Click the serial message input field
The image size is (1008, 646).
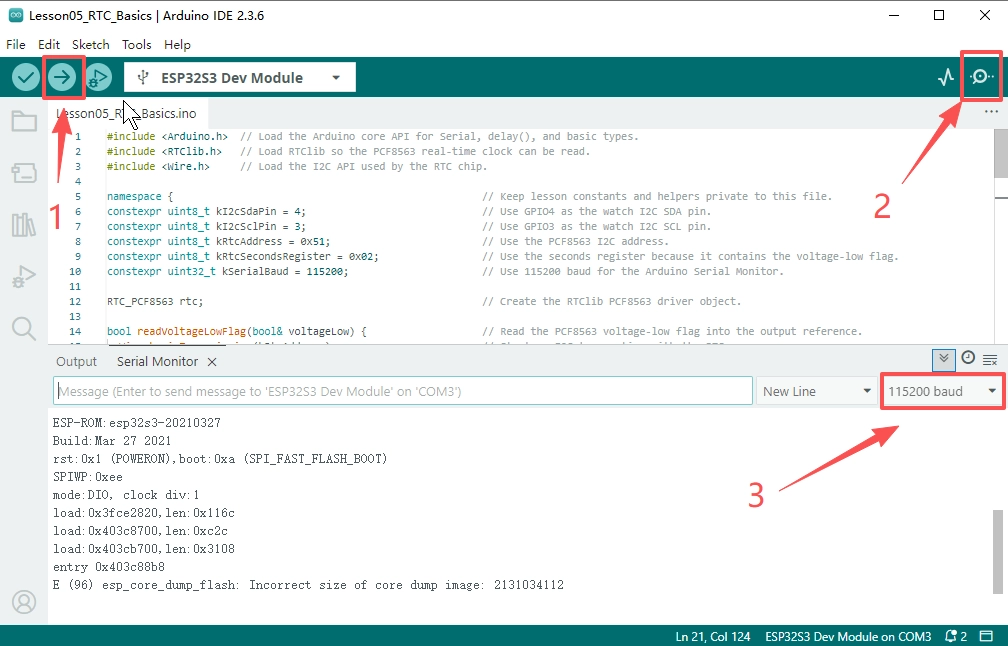pyautogui.click(x=402, y=391)
